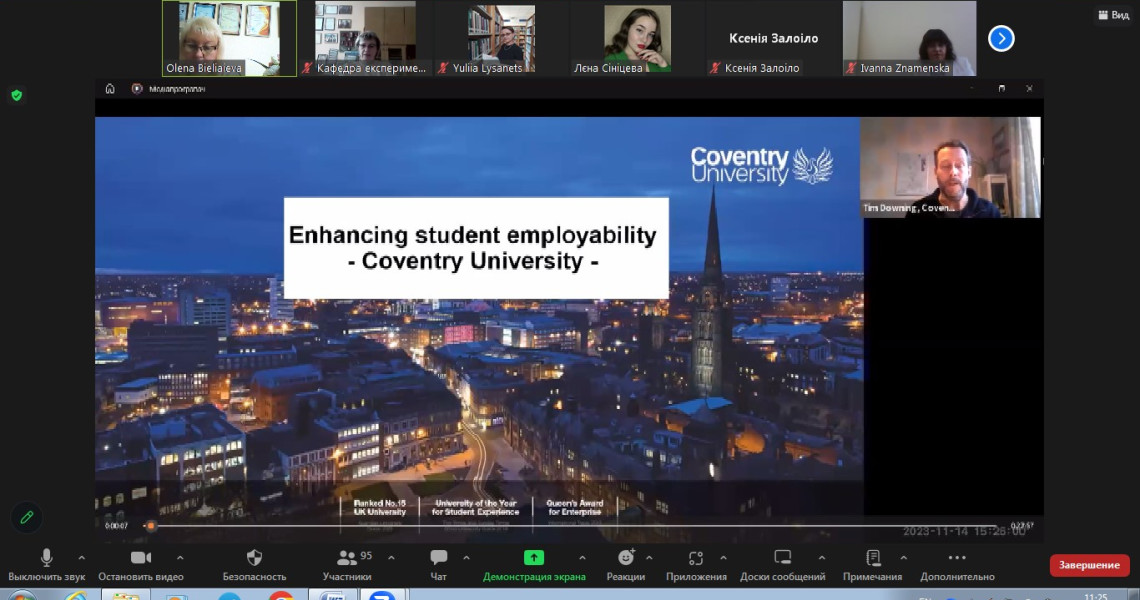Open the Дополнительно more menu
1140x600 pixels.
click(x=958, y=565)
